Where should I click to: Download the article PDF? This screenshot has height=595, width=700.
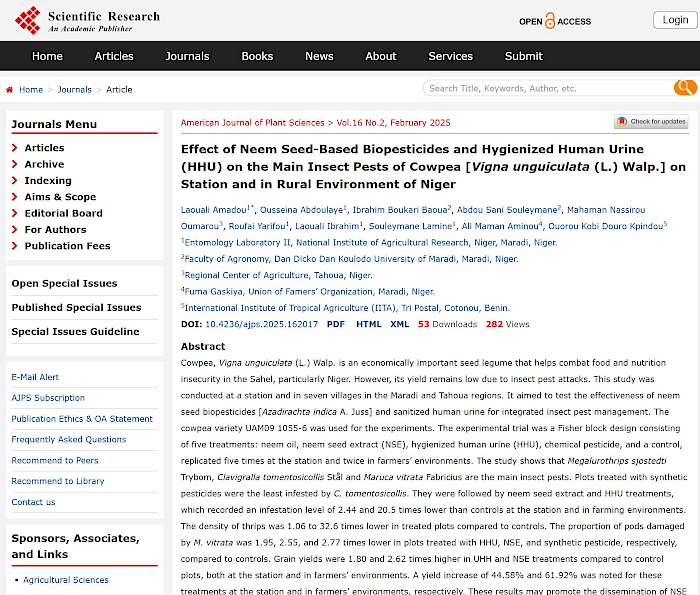[335, 325]
